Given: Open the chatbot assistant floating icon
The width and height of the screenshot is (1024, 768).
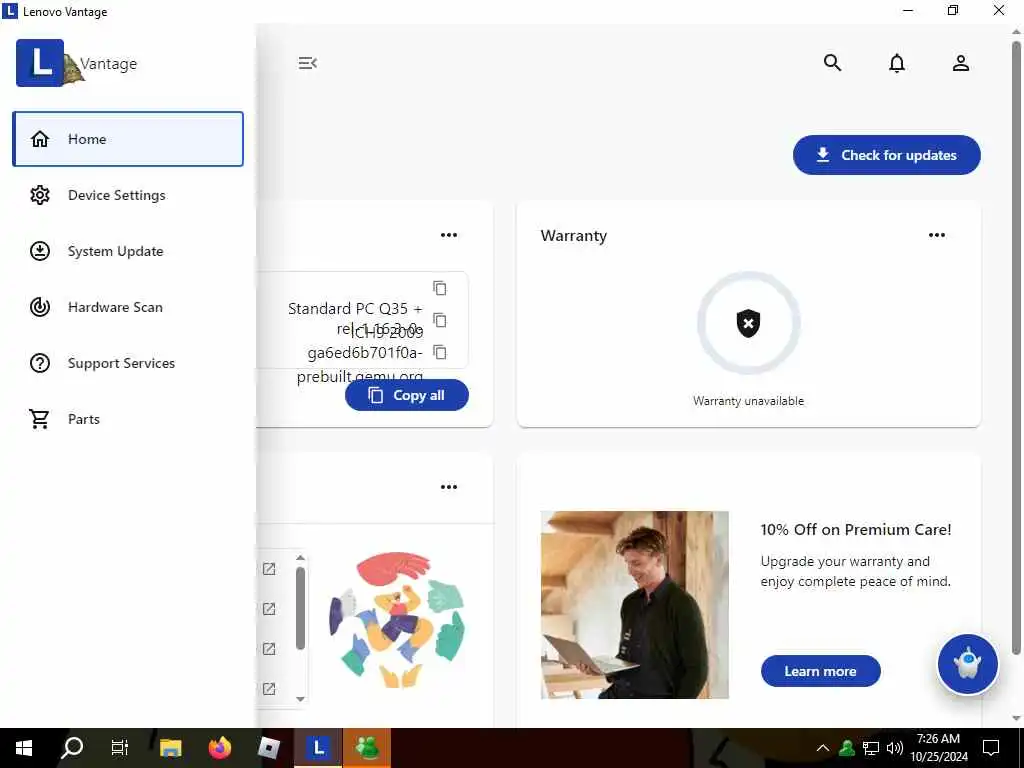Looking at the screenshot, I should coord(967,664).
